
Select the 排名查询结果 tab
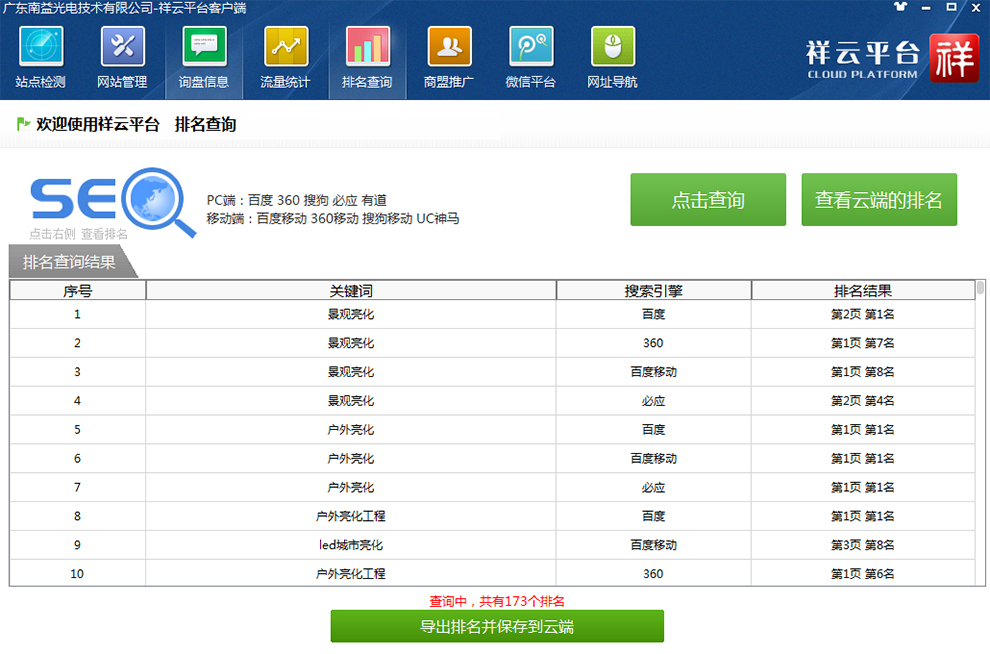(70, 263)
